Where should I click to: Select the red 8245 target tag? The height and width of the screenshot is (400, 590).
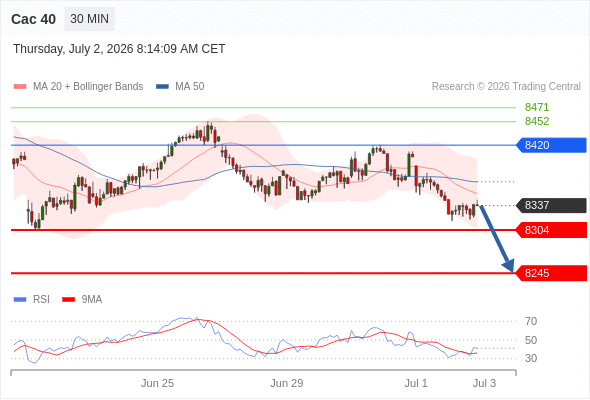(x=551, y=273)
